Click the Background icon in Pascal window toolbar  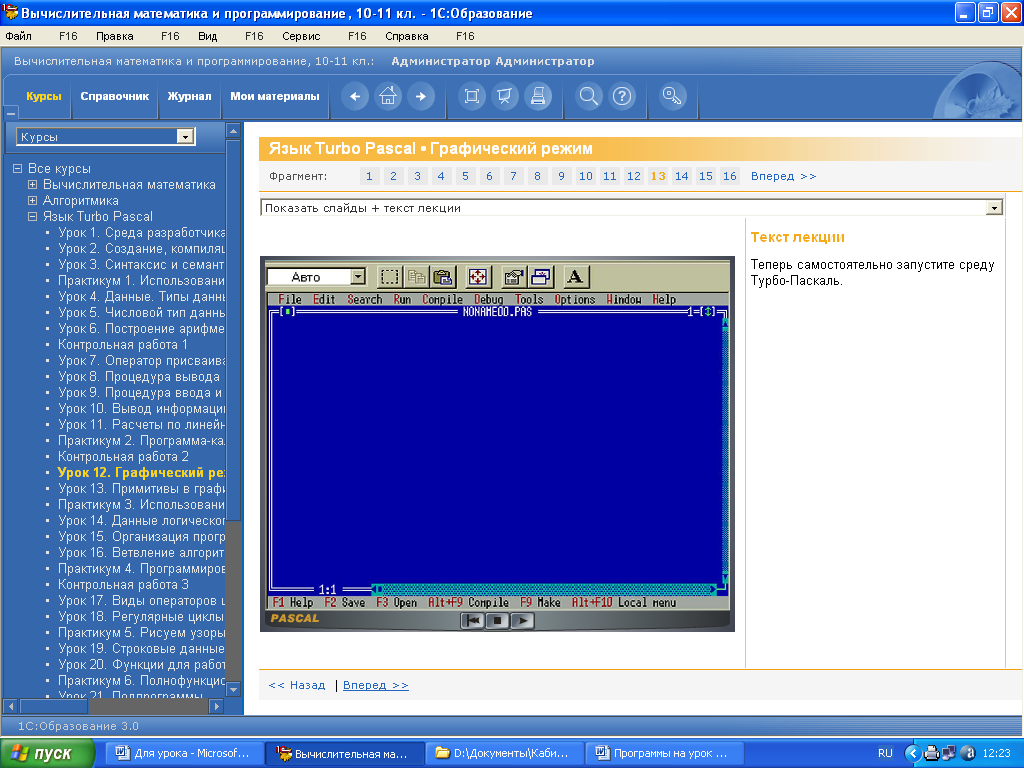coord(540,277)
